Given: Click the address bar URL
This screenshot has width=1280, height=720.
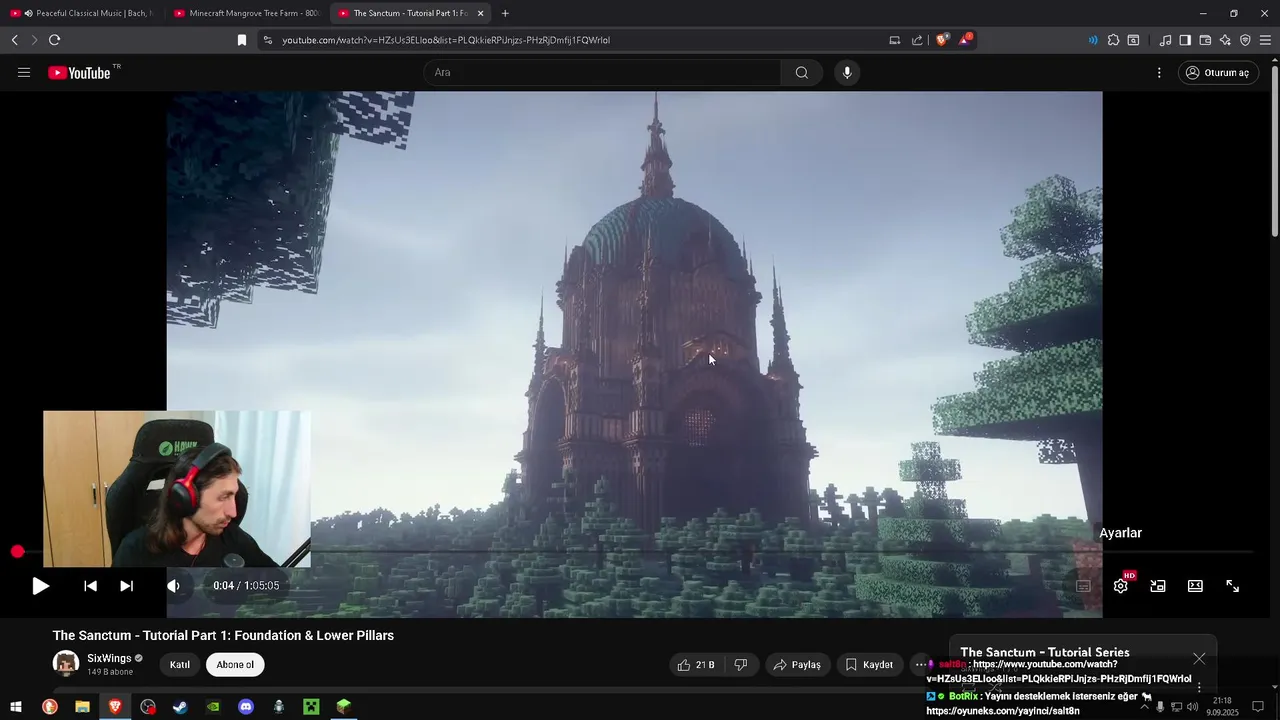Looking at the screenshot, I should click(x=446, y=40).
